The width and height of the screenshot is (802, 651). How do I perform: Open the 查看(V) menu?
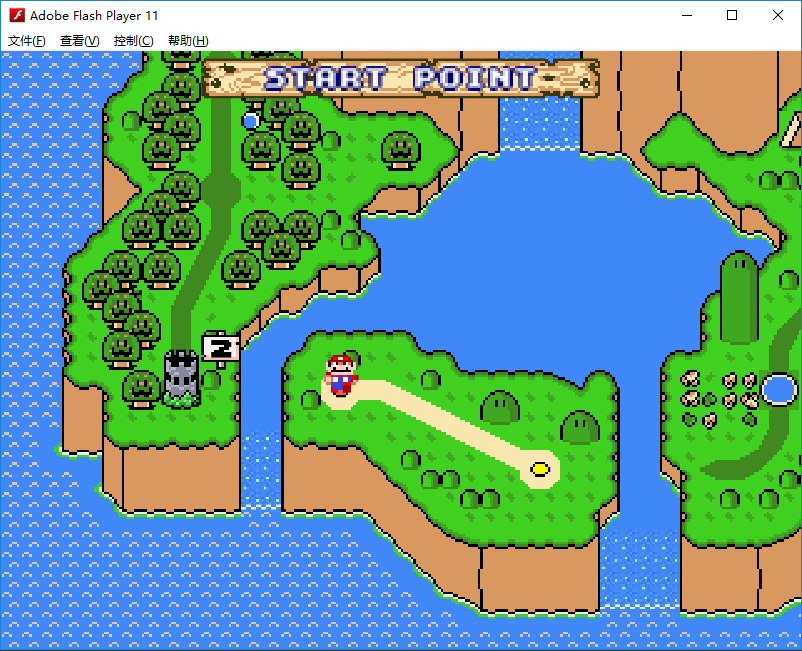[x=80, y=41]
